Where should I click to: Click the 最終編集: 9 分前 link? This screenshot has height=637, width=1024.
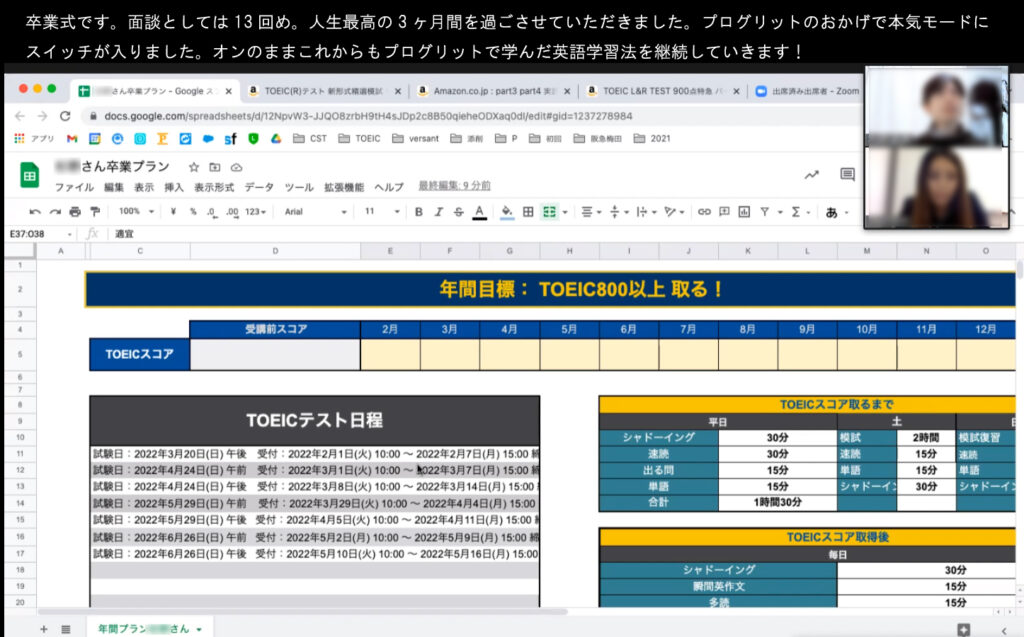click(x=455, y=186)
